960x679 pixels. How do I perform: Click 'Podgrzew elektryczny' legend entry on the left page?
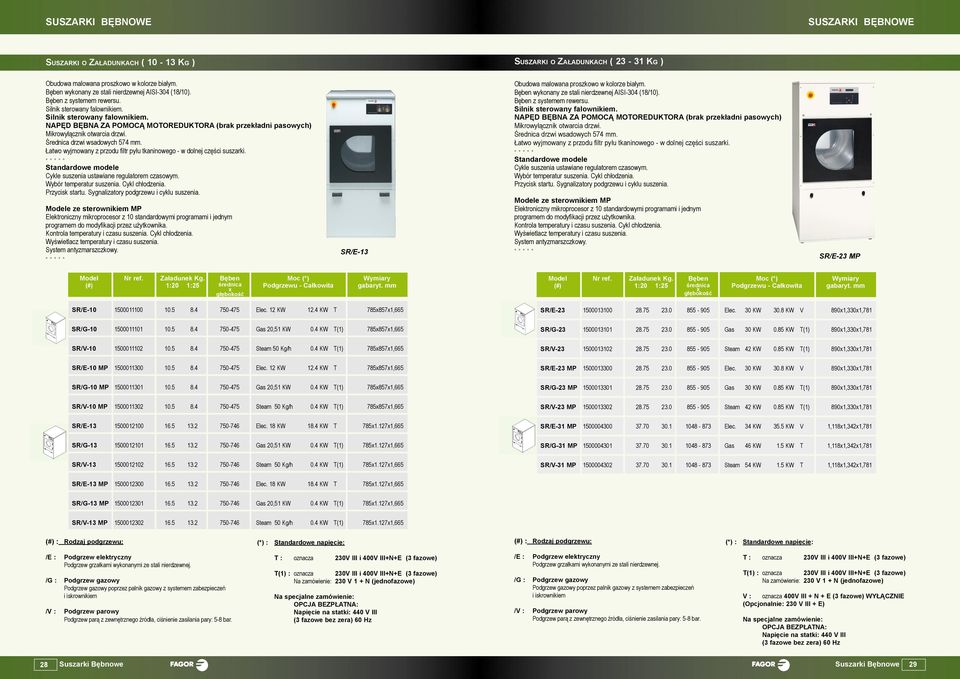[x=97, y=557]
